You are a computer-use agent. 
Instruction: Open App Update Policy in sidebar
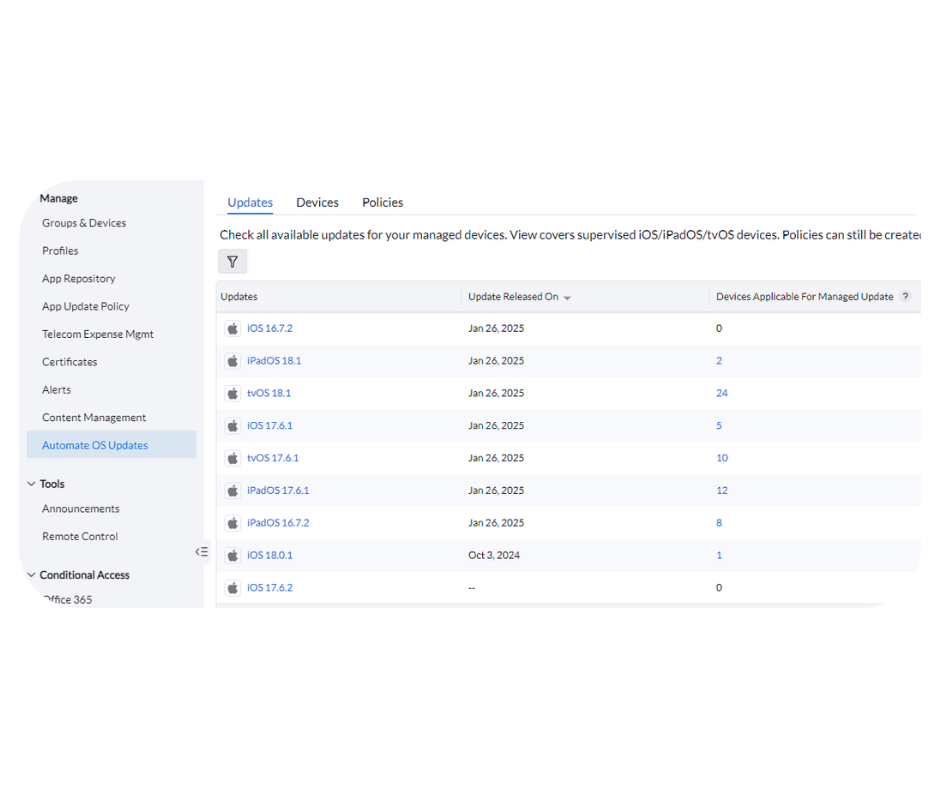coord(86,306)
